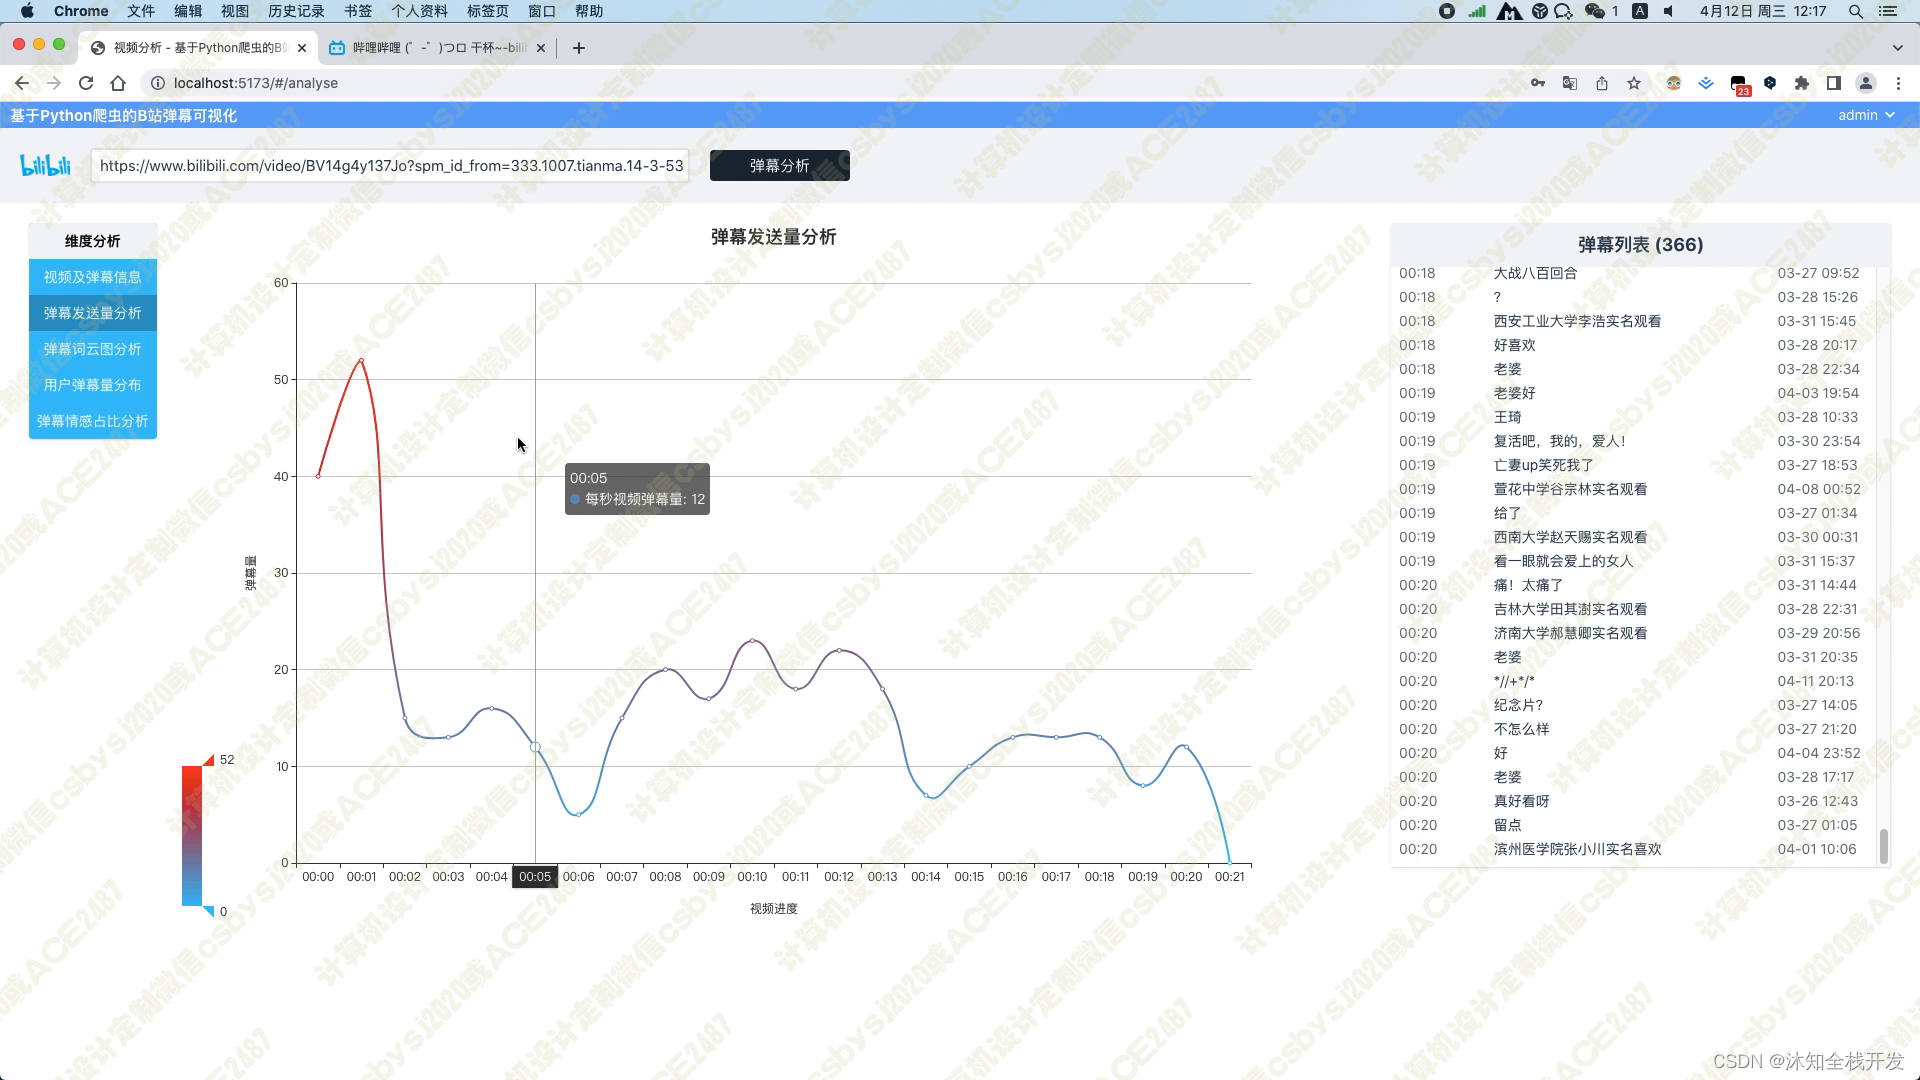Open the 书签 menu
Viewport: 1920px width, 1080px height.
(x=358, y=11)
